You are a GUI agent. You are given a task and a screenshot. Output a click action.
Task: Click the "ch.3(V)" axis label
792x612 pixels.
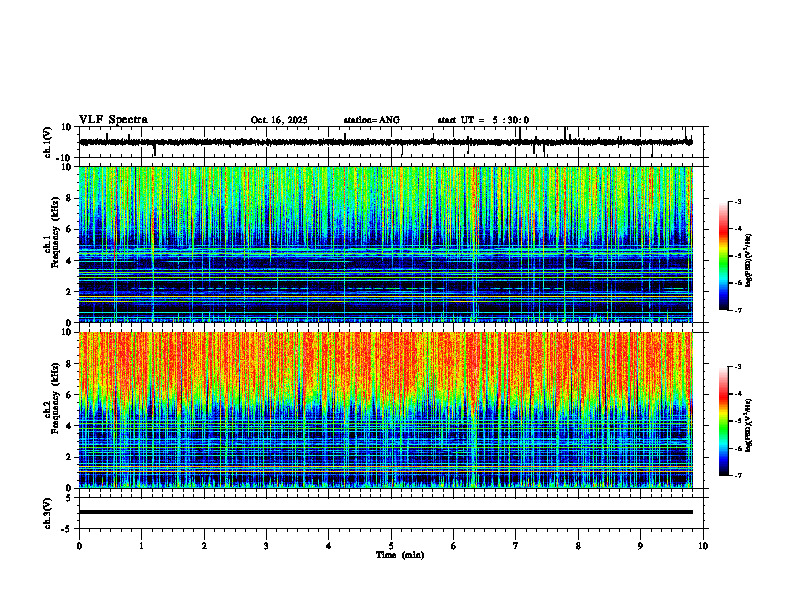click(48, 513)
